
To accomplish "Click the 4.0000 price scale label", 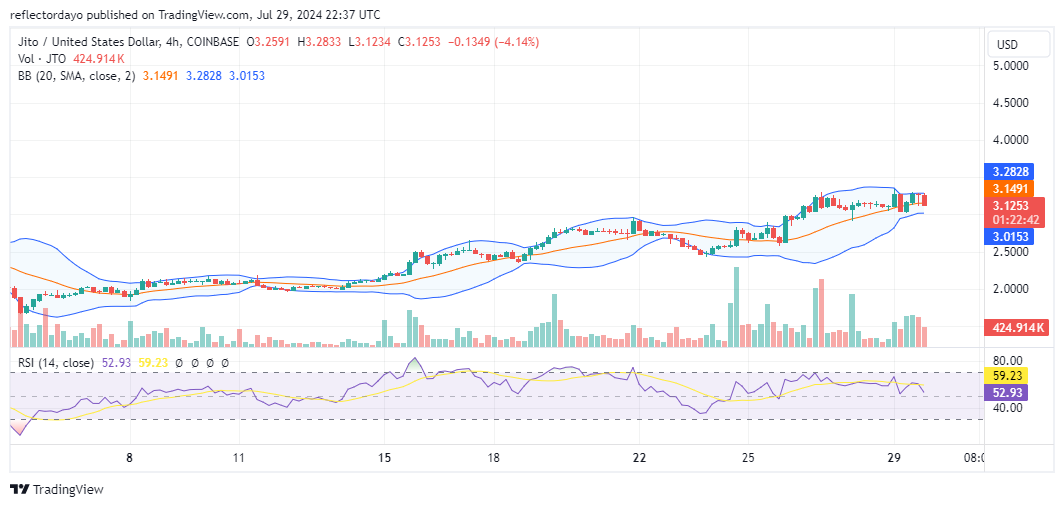I will pyautogui.click(x=1012, y=140).
